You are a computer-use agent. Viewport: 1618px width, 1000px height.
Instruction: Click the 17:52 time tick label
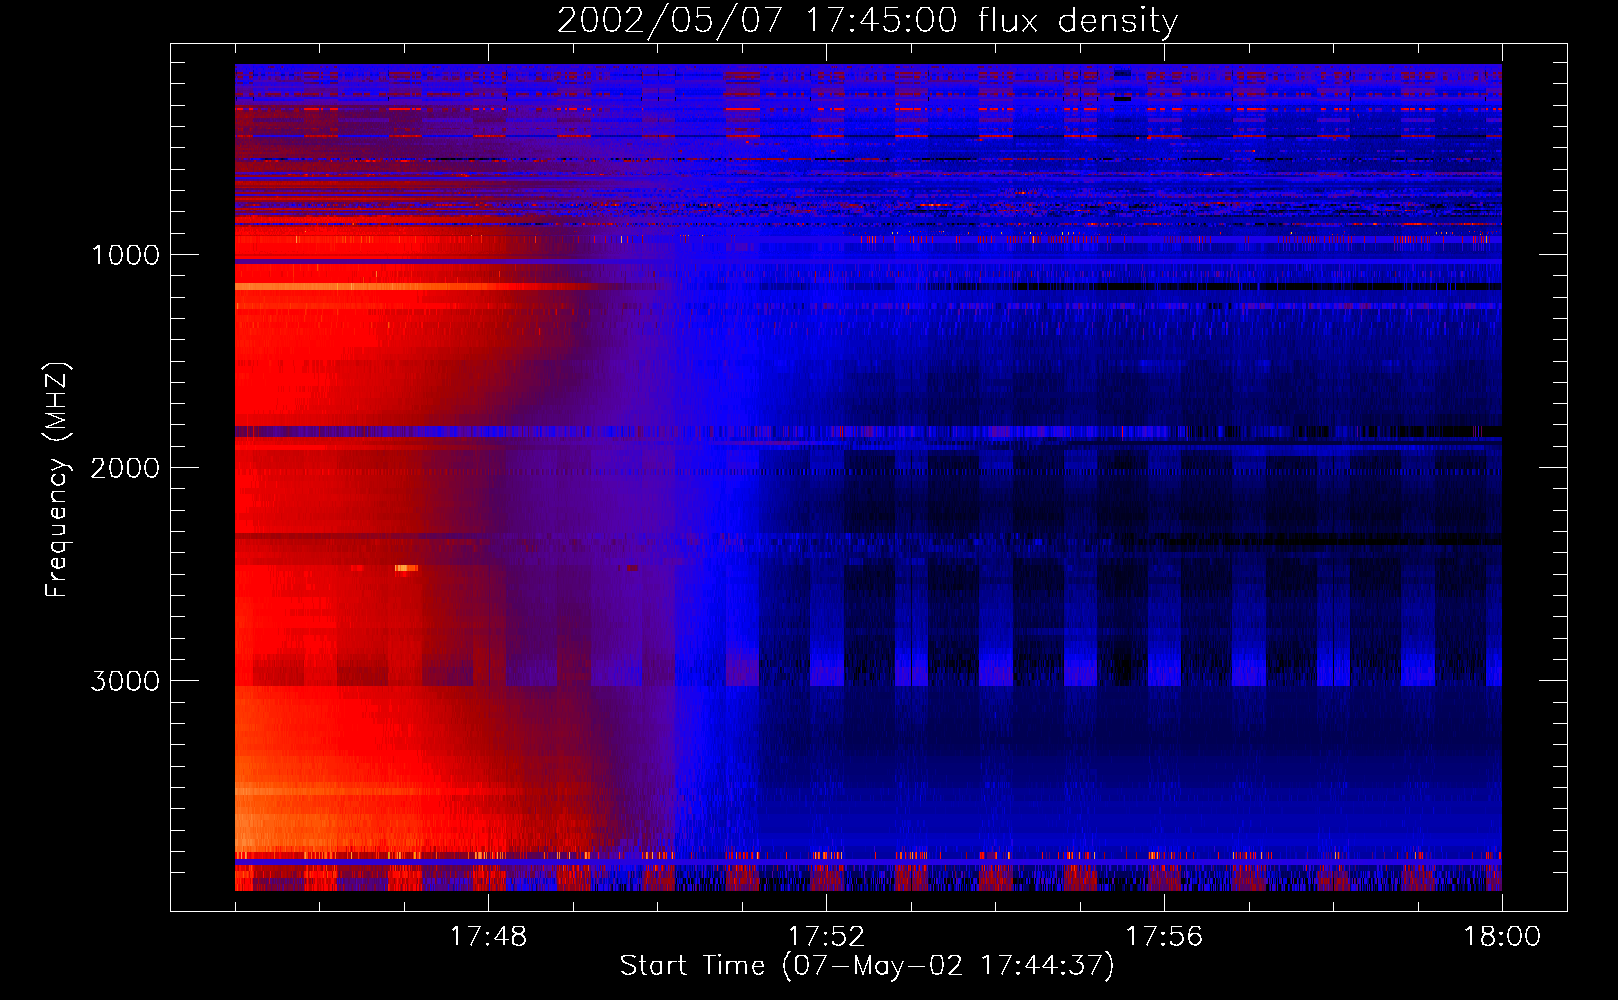[826, 936]
